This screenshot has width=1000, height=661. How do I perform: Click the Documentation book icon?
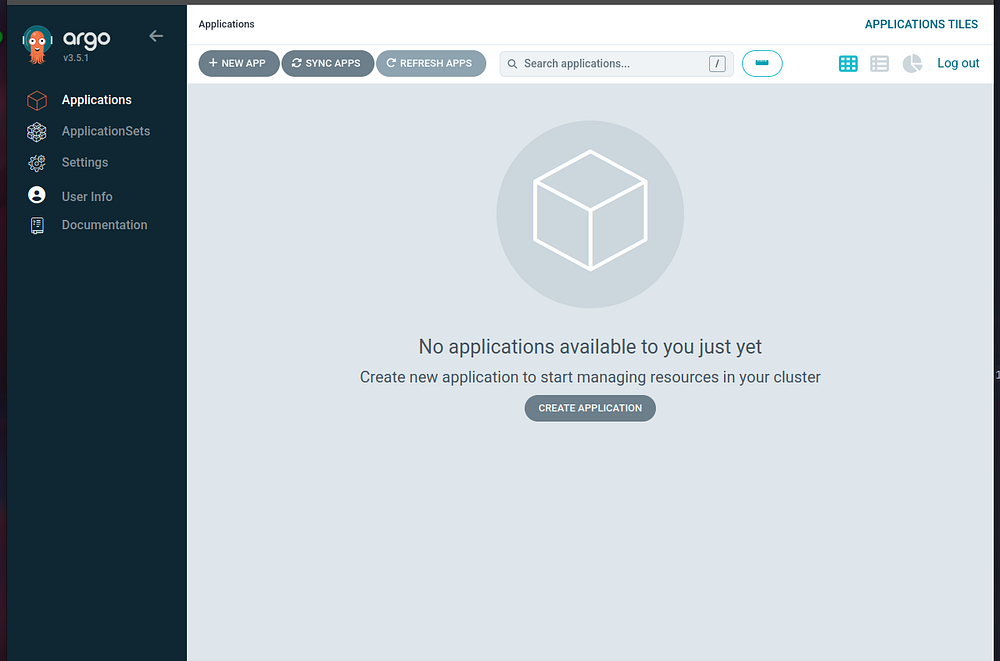(37, 225)
